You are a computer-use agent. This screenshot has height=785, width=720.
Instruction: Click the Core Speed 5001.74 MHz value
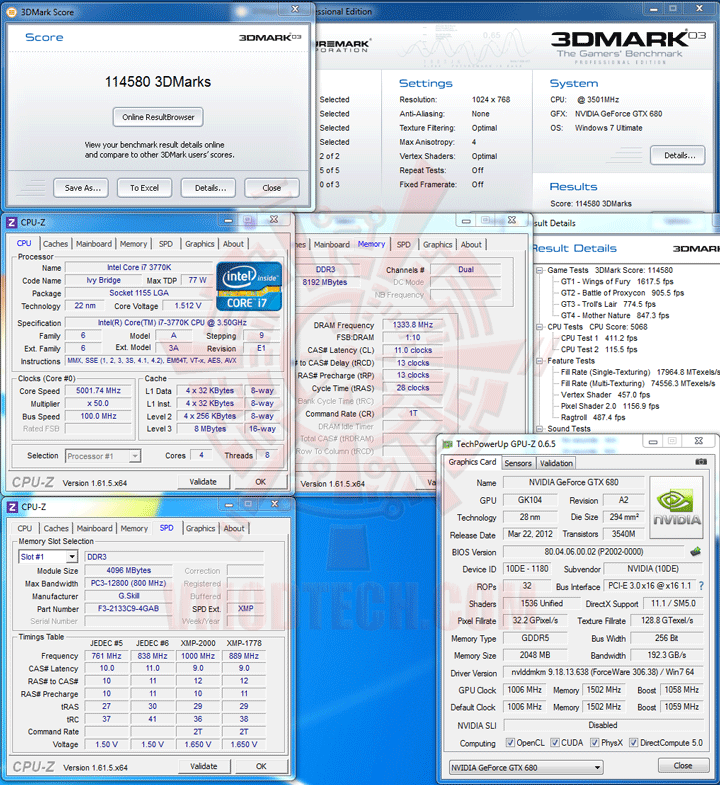99,390
